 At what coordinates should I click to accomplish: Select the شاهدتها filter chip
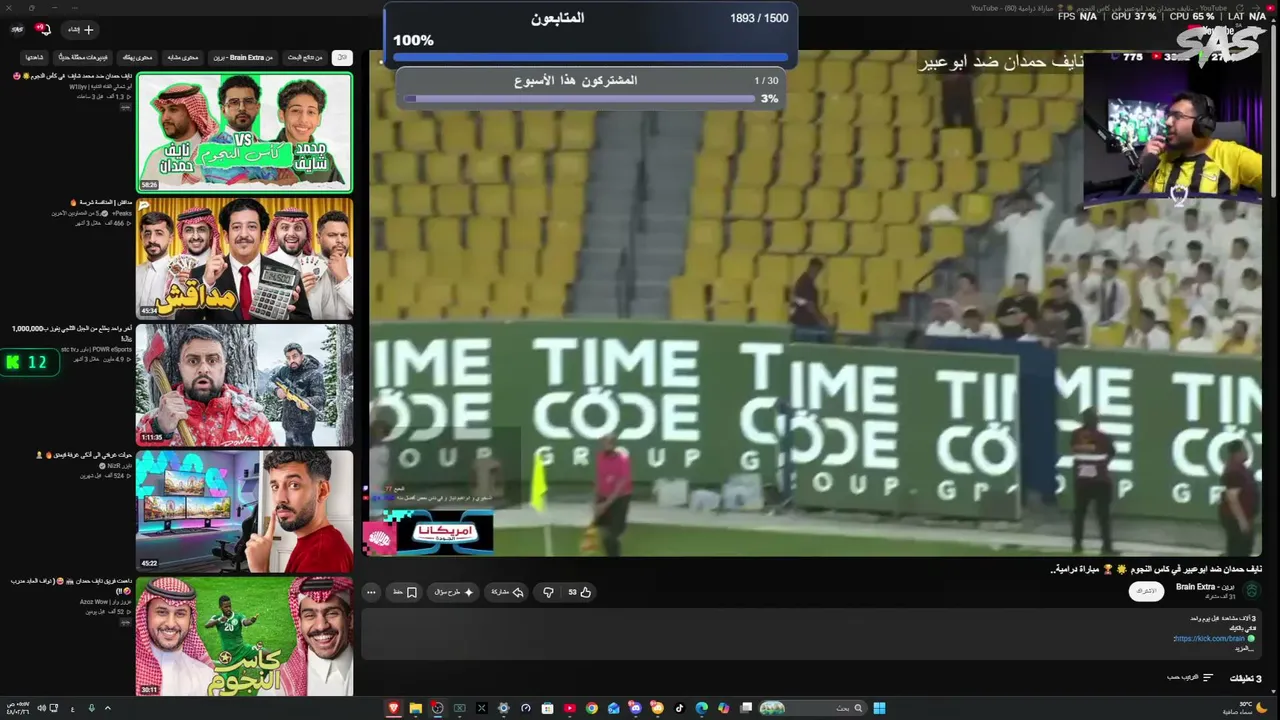tap(34, 57)
